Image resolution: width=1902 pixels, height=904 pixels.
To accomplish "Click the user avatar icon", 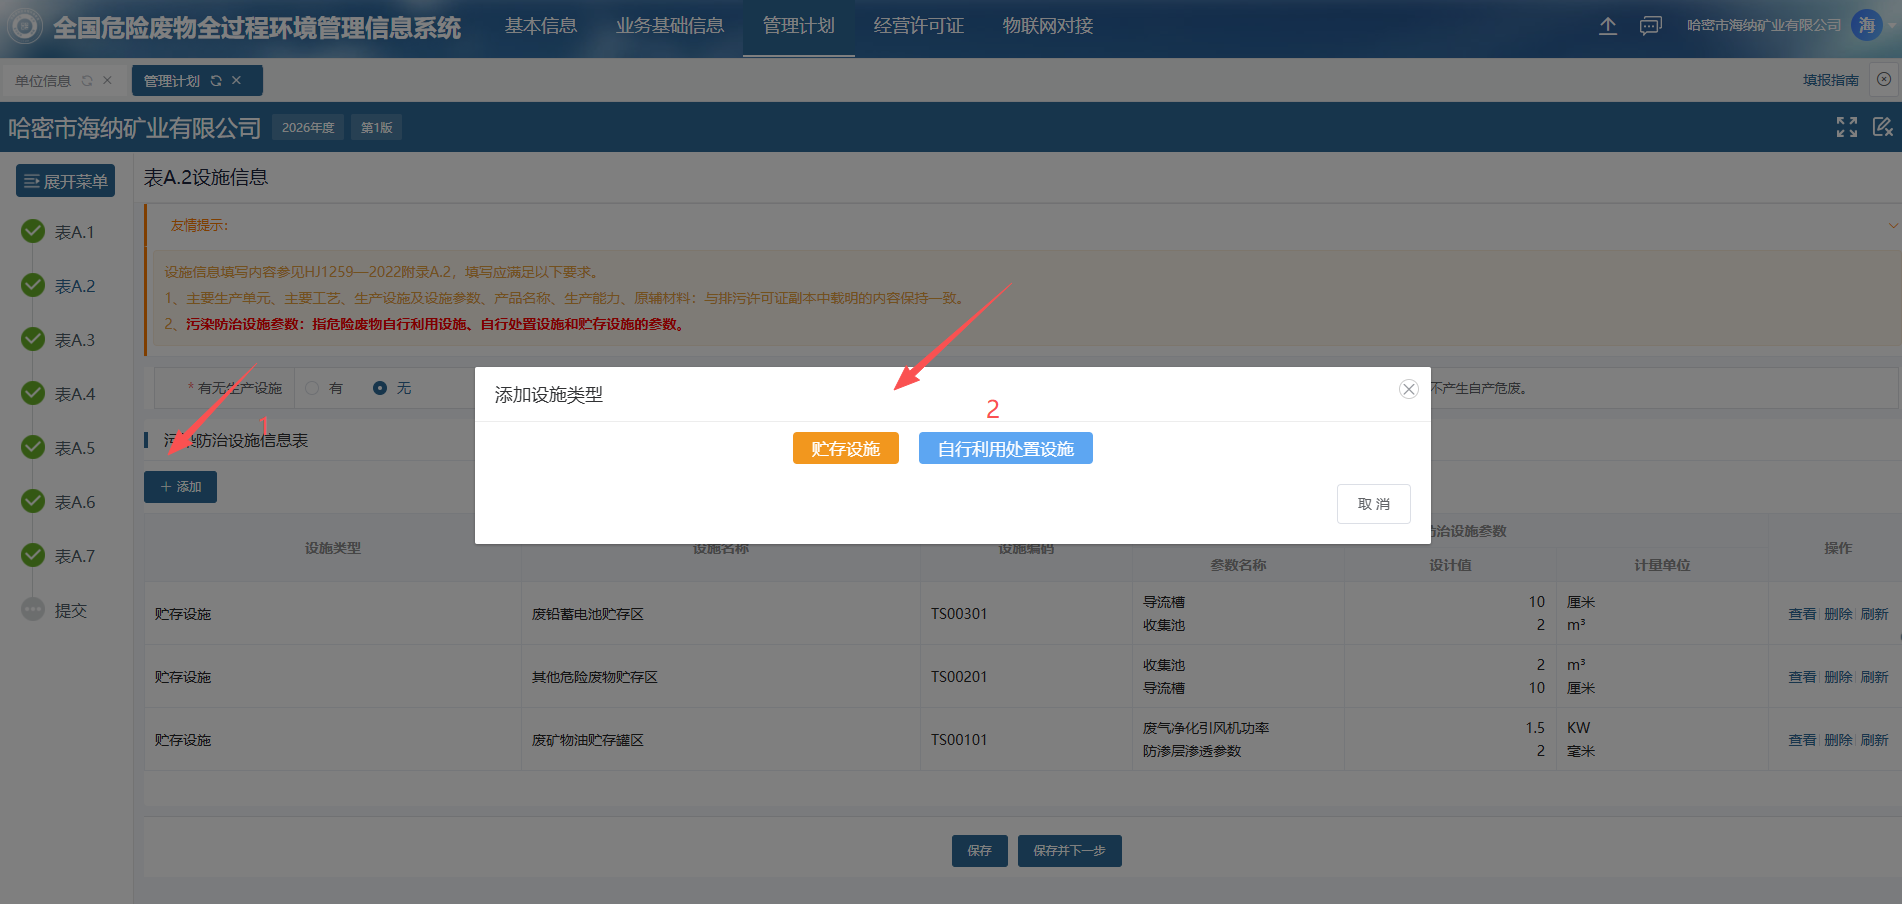I will pos(1866,26).
